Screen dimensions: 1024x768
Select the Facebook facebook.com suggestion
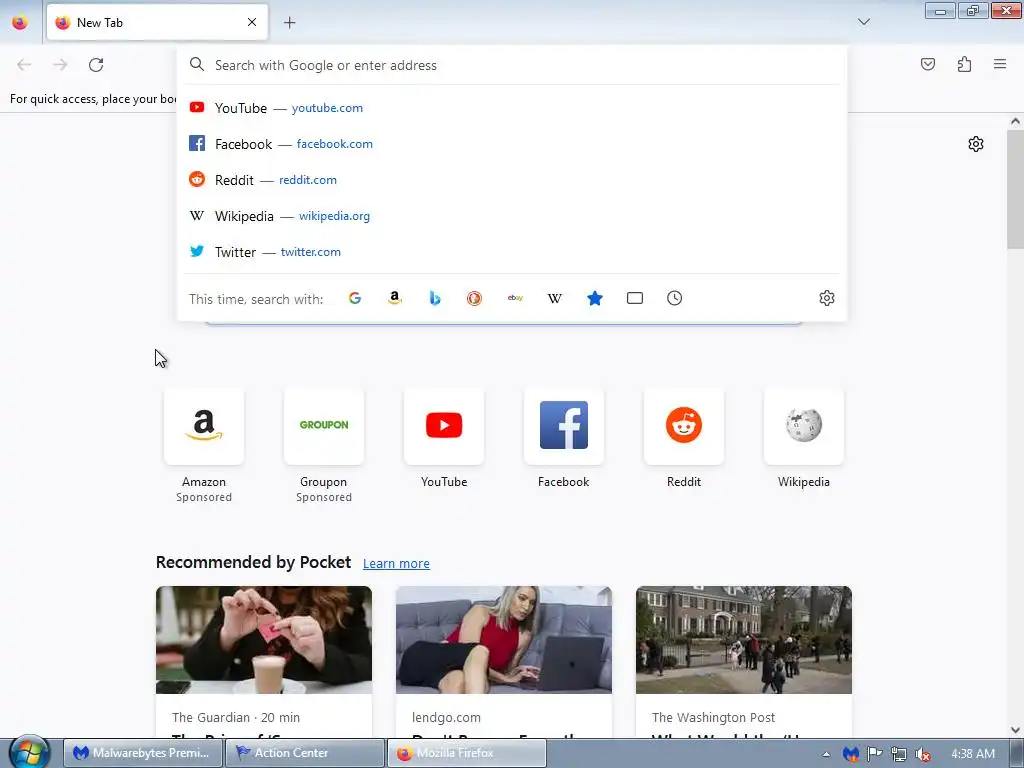(512, 144)
